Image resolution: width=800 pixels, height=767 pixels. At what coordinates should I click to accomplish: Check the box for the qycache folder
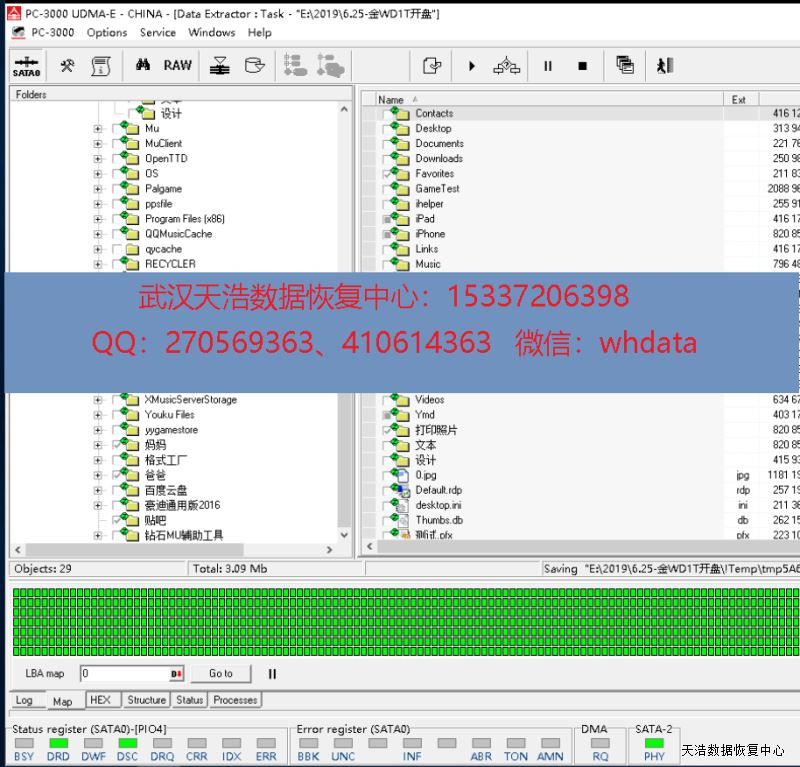pyautogui.click(x=117, y=249)
